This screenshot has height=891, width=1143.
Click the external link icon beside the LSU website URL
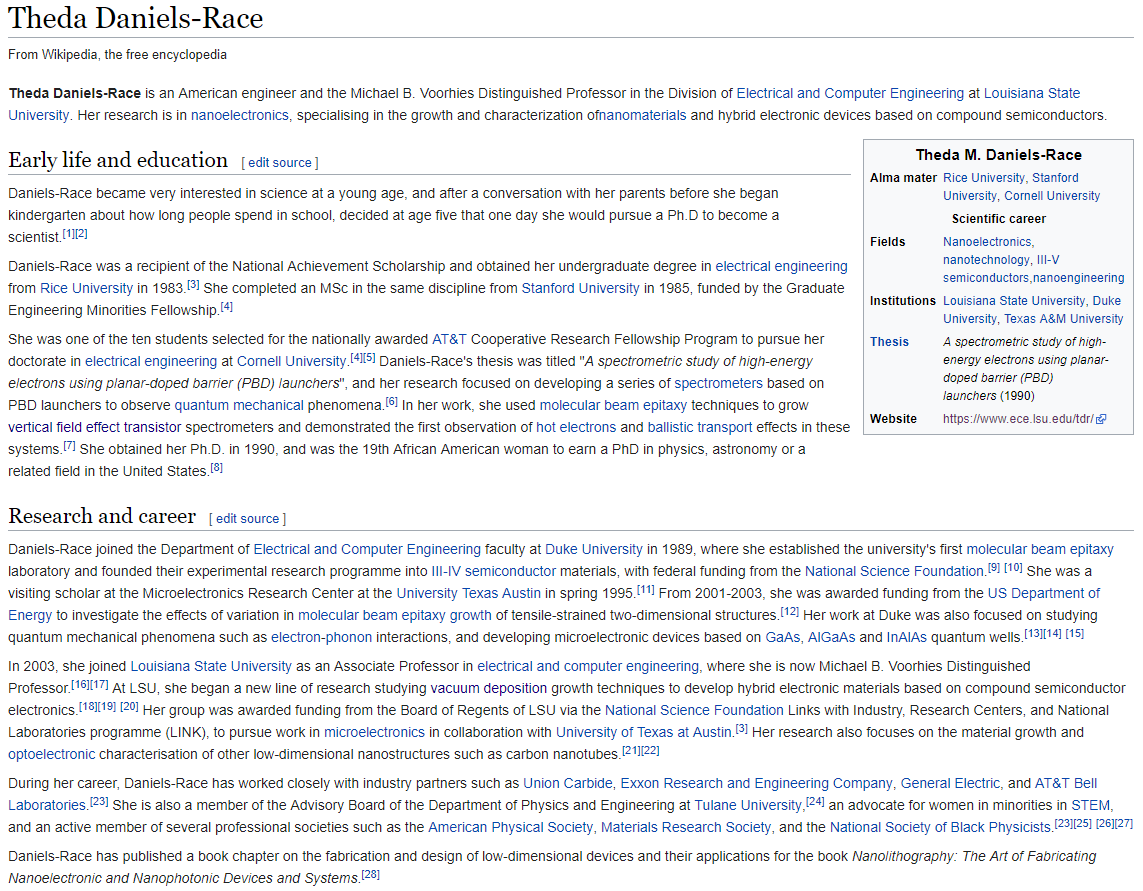click(x=1101, y=419)
